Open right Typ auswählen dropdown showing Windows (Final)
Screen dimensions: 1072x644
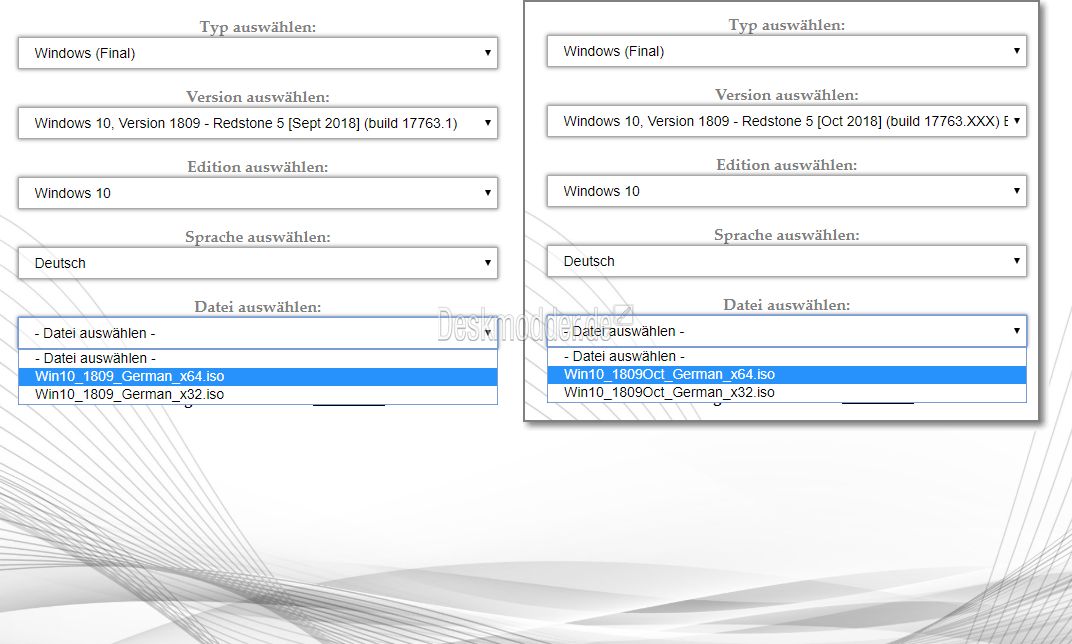click(x=787, y=51)
